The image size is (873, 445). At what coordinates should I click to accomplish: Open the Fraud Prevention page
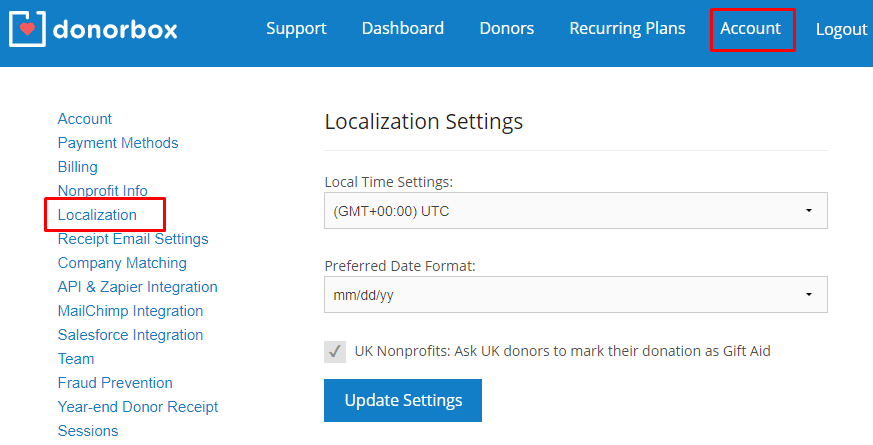coord(115,383)
